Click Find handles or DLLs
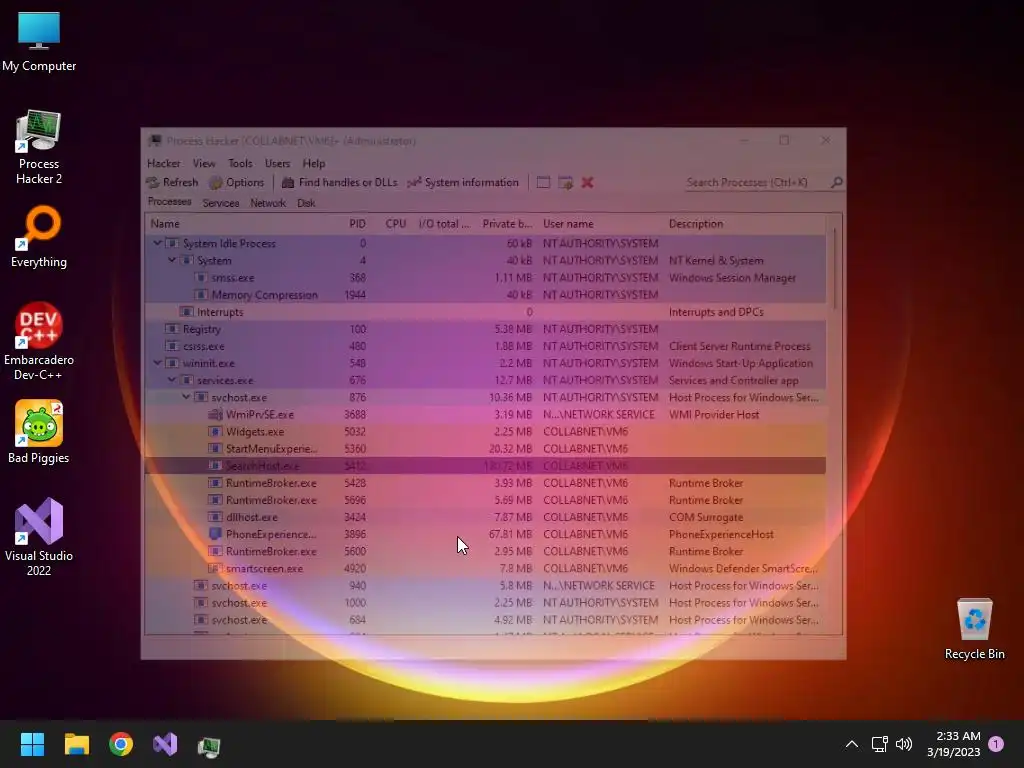 pos(339,183)
